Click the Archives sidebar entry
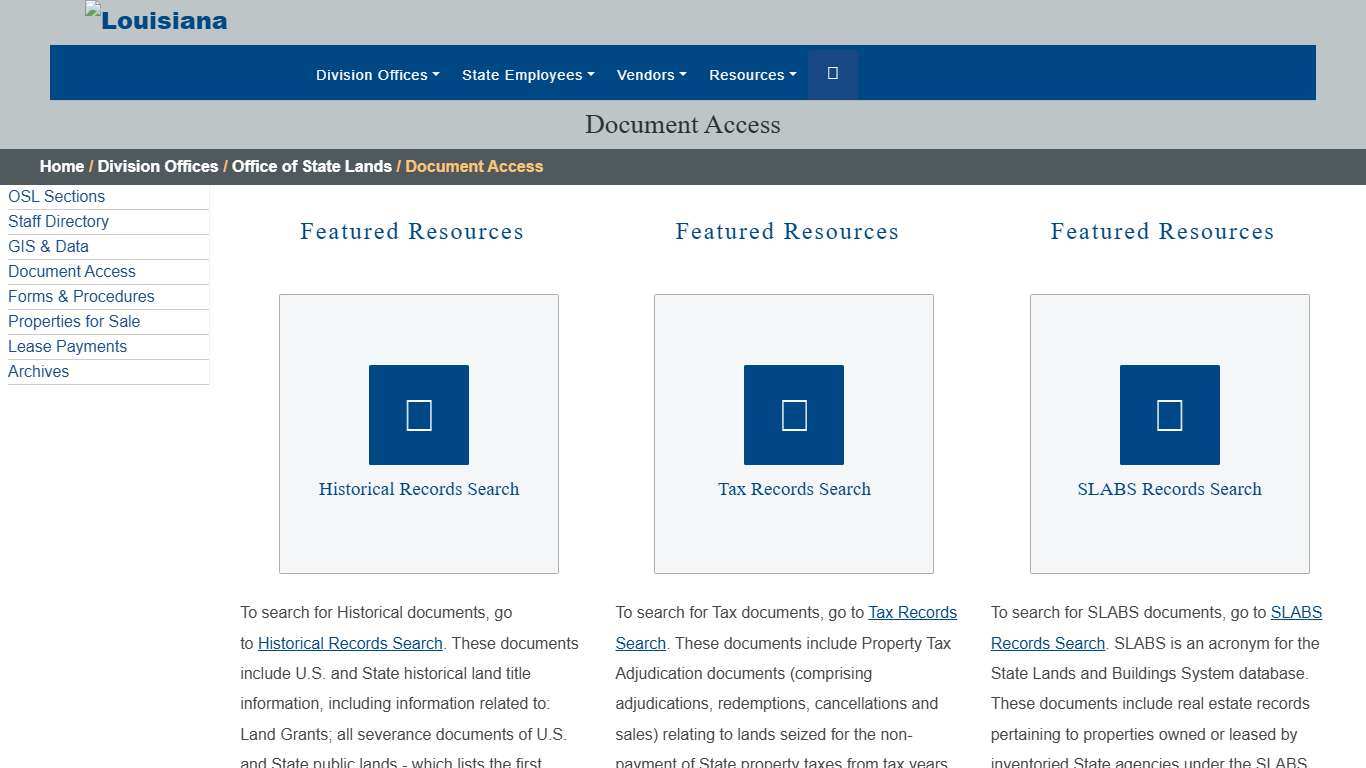This screenshot has width=1366, height=768. point(38,371)
